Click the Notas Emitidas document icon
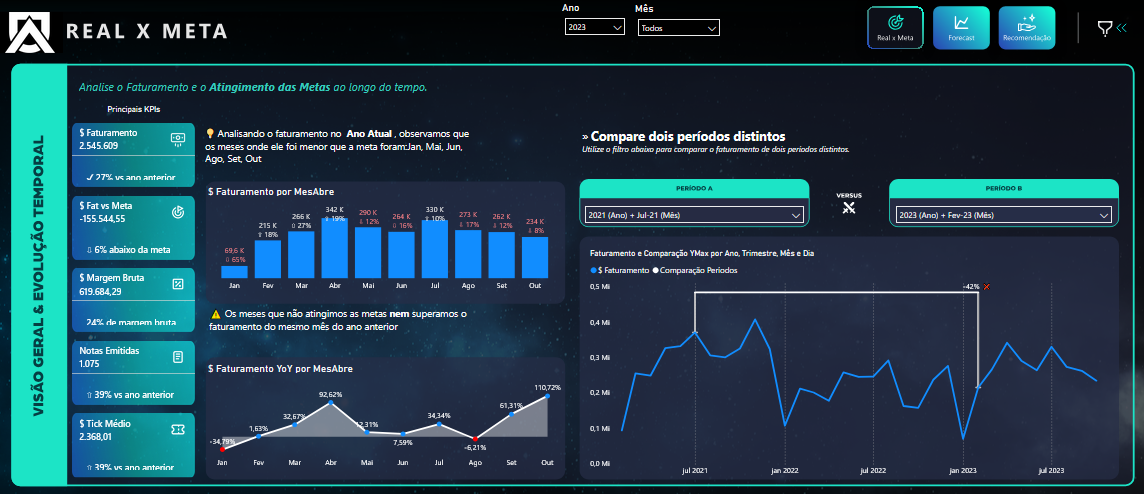 click(x=178, y=357)
